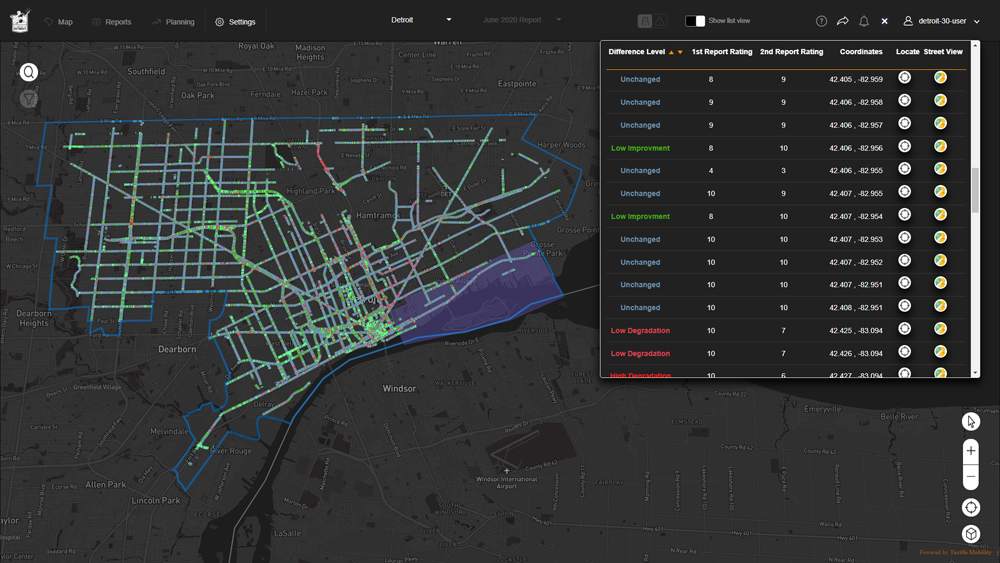Click the Difference Level column header
The height and width of the screenshot is (563, 1000).
pyautogui.click(x=636, y=52)
